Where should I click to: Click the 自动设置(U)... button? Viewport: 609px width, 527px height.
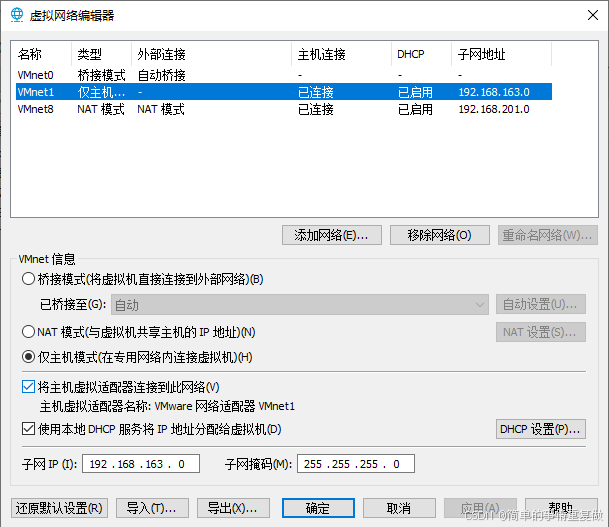pyautogui.click(x=541, y=304)
